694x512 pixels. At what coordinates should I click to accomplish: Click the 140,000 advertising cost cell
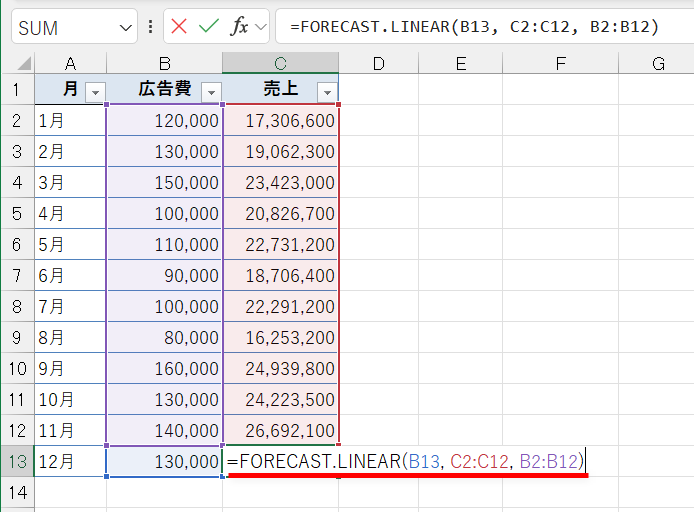pos(165,430)
